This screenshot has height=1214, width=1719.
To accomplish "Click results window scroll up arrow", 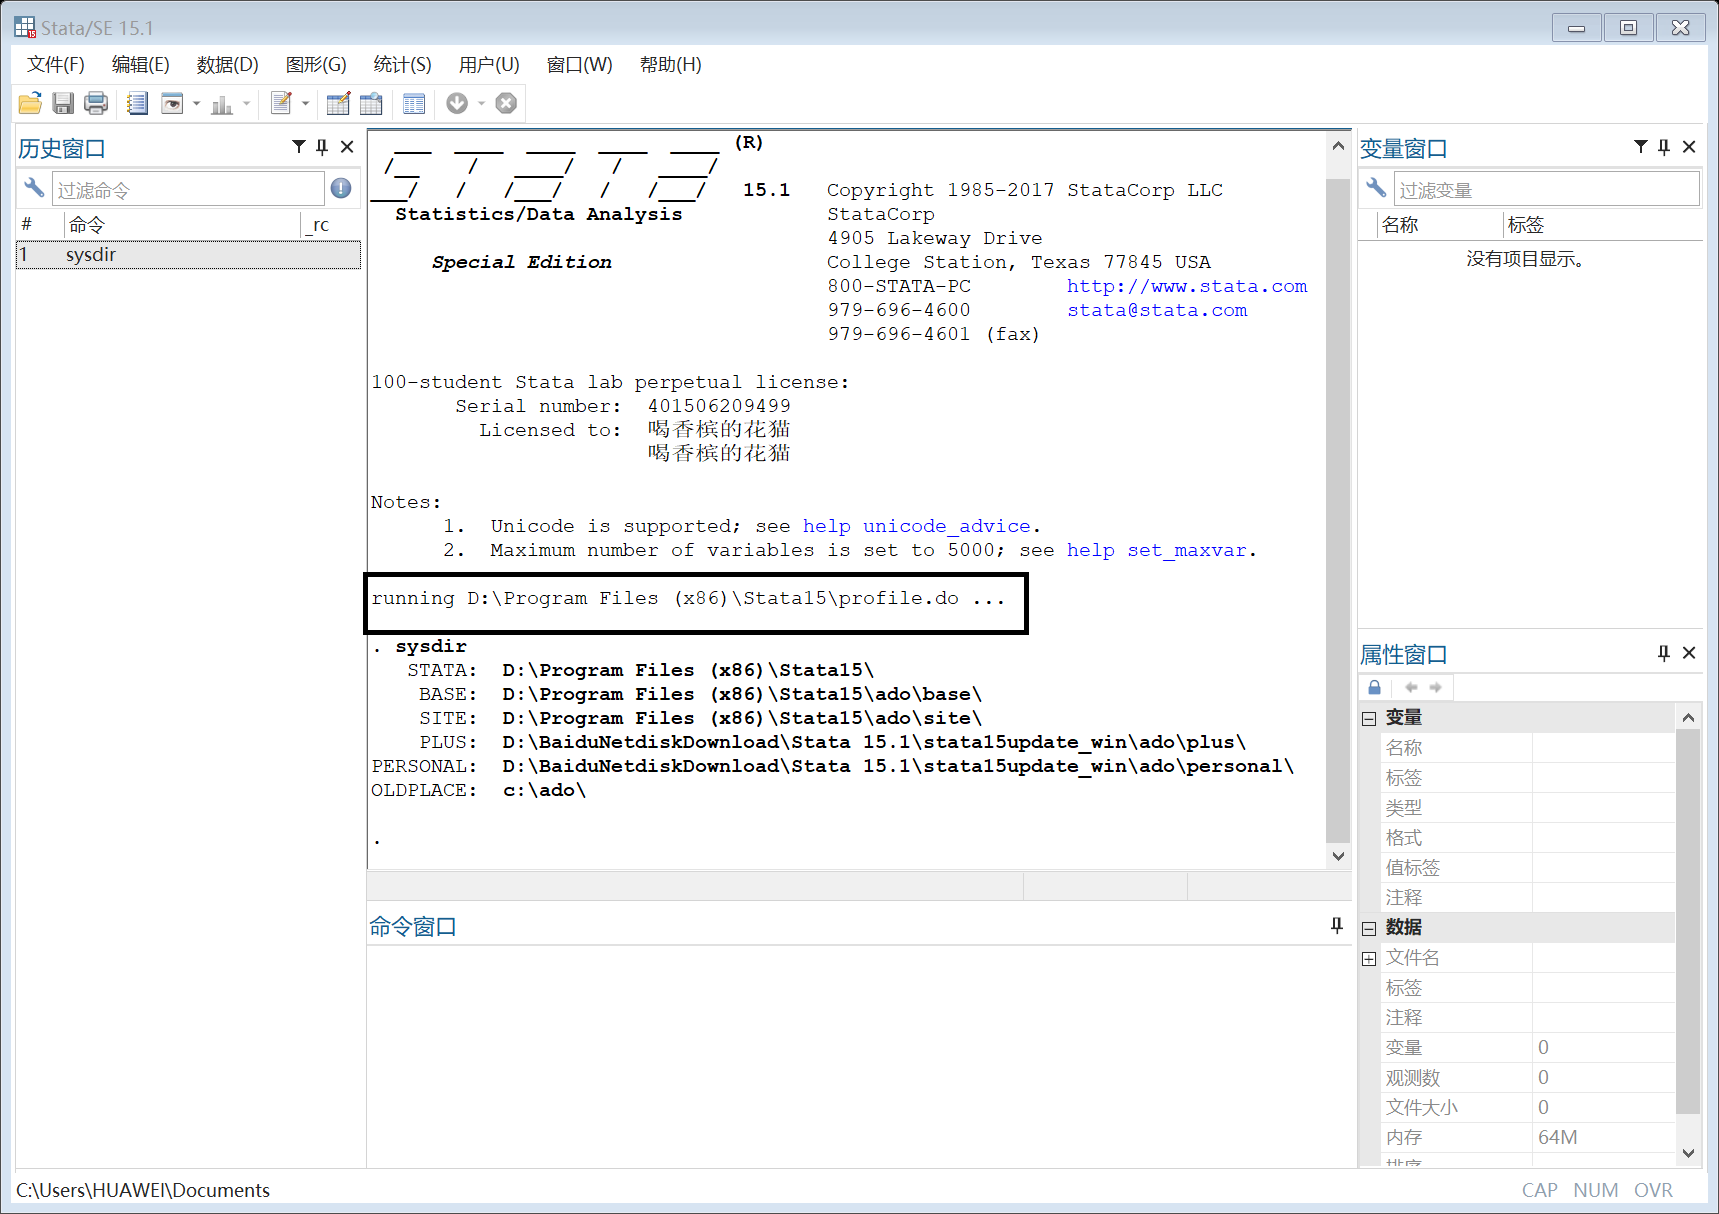I will (x=1338, y=146).
